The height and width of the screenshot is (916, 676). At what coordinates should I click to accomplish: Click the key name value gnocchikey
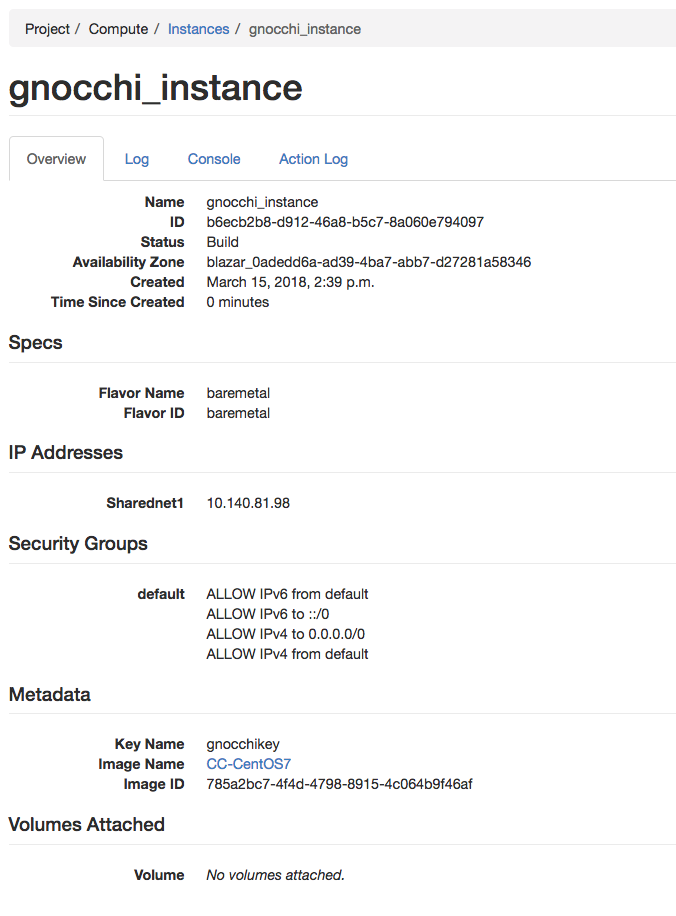tap(242, 744)
